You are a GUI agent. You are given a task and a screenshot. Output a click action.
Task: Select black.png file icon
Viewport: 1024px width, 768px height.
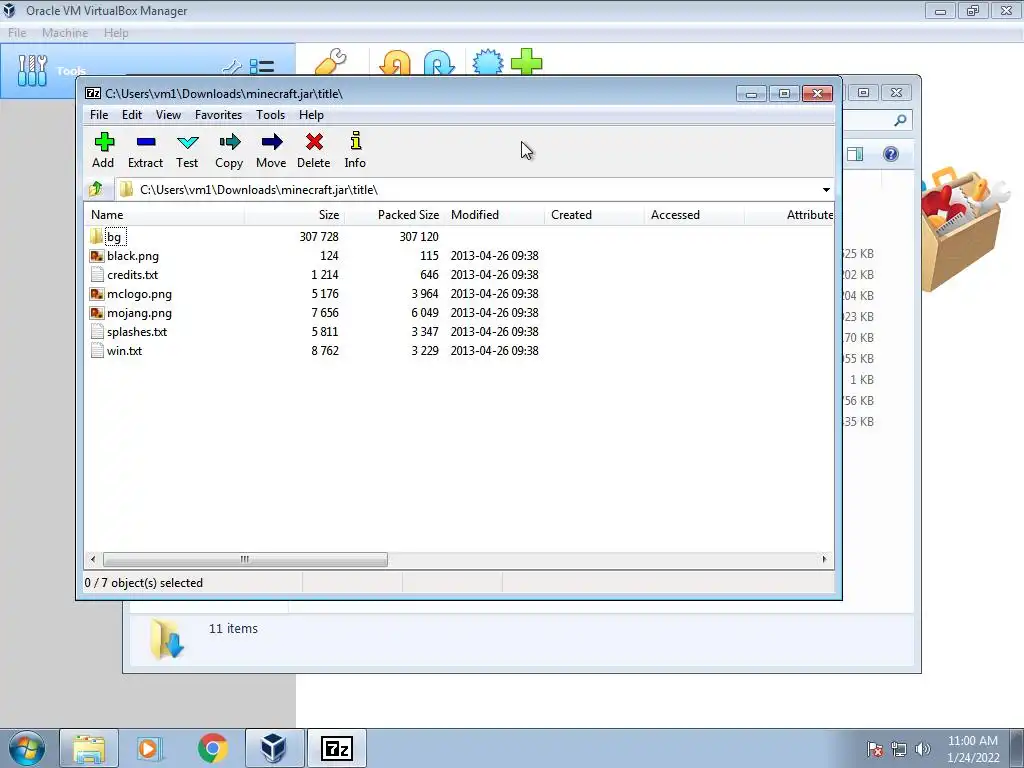(x=97, y=256)
